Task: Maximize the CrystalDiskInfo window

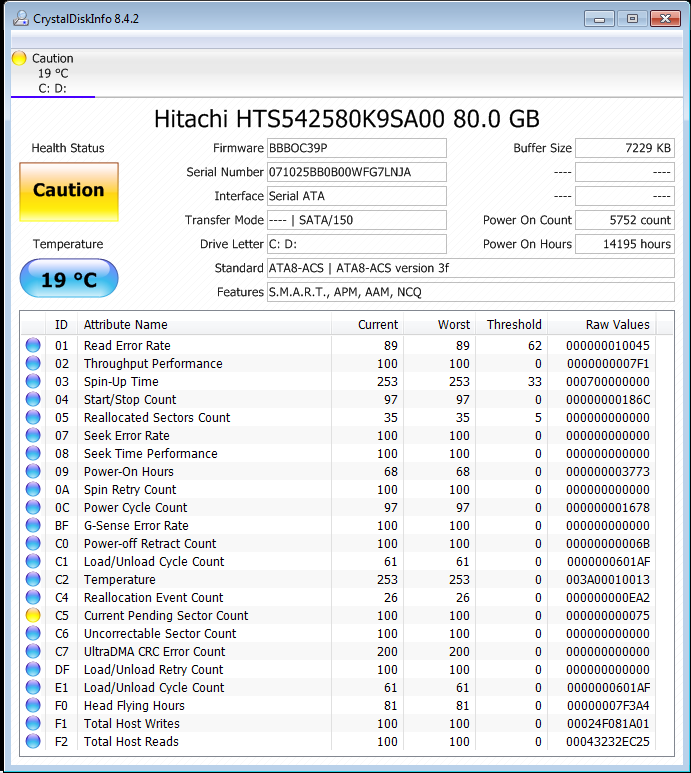Action: tap(632, 19)
